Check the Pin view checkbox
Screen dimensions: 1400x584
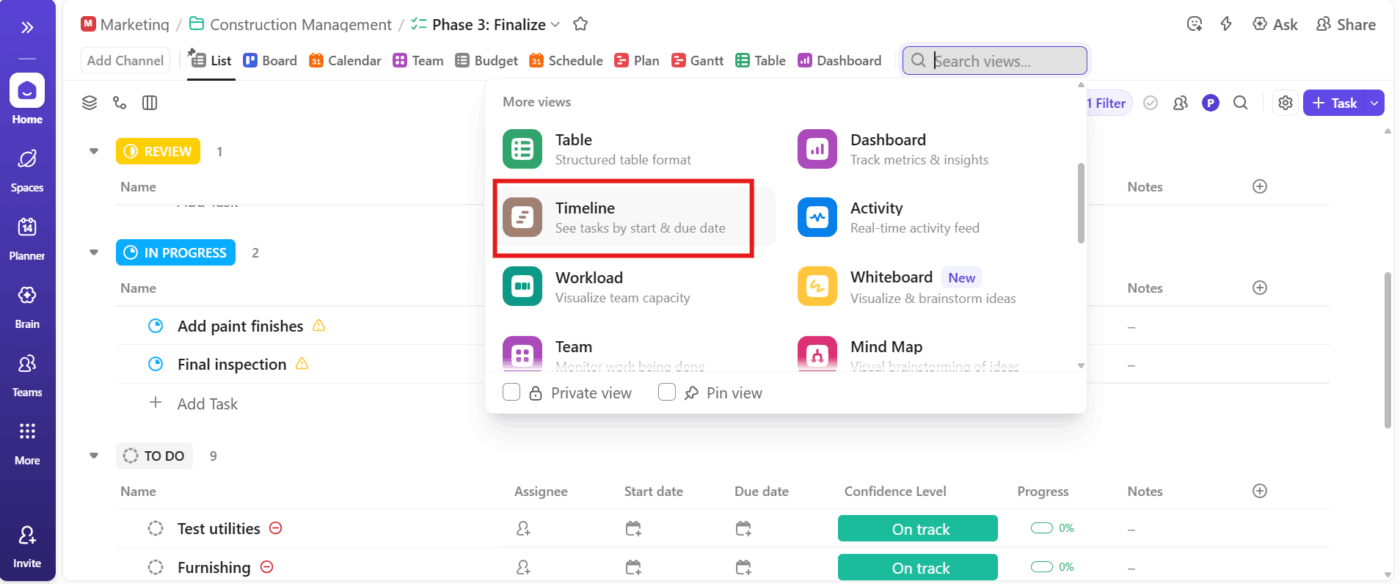pos(666,392)
